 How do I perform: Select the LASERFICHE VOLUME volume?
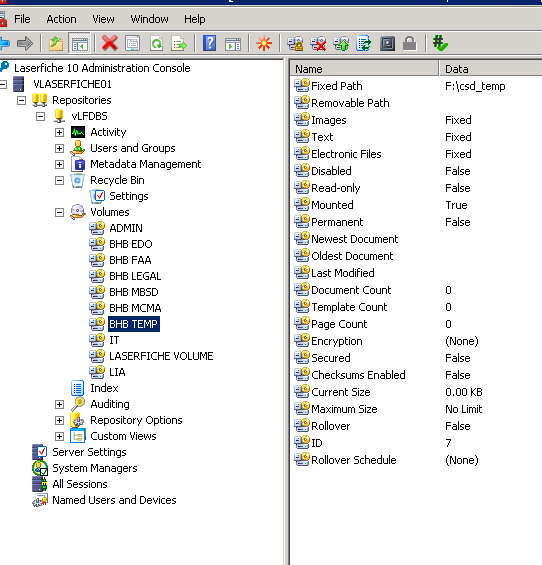161,356
